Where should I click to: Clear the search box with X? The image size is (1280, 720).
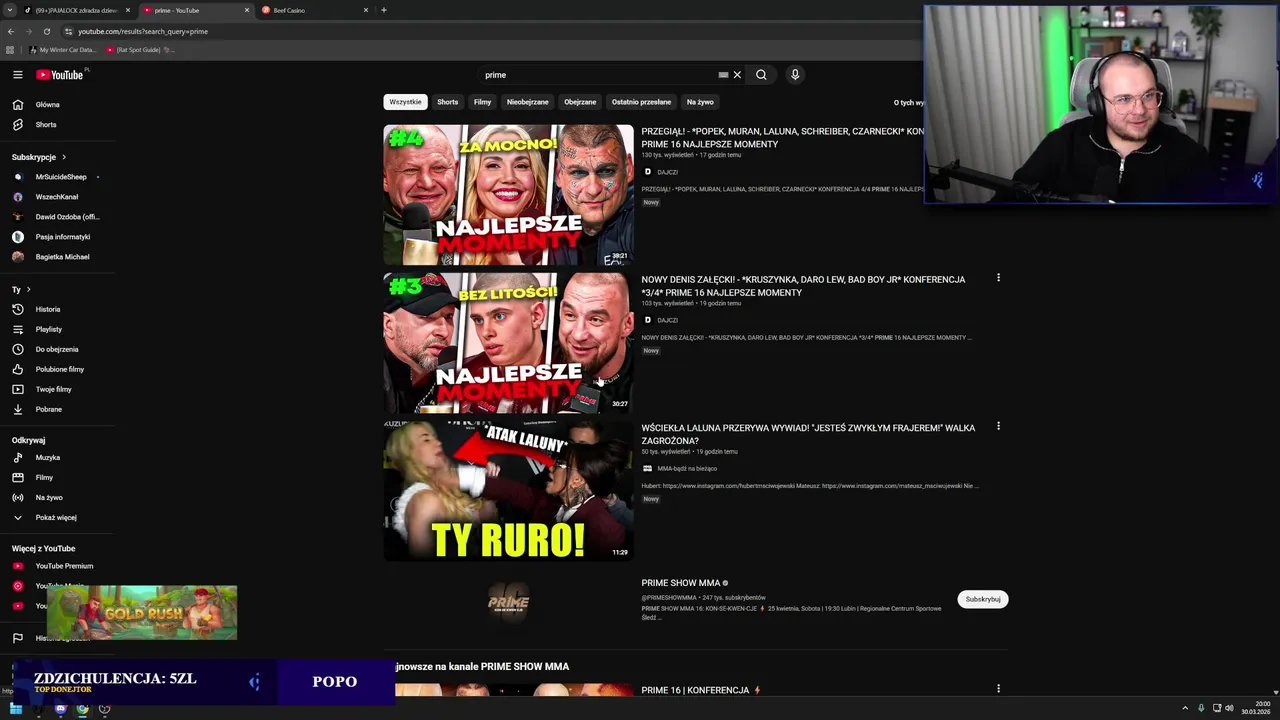pyautogui.click(x=737, y=75)
